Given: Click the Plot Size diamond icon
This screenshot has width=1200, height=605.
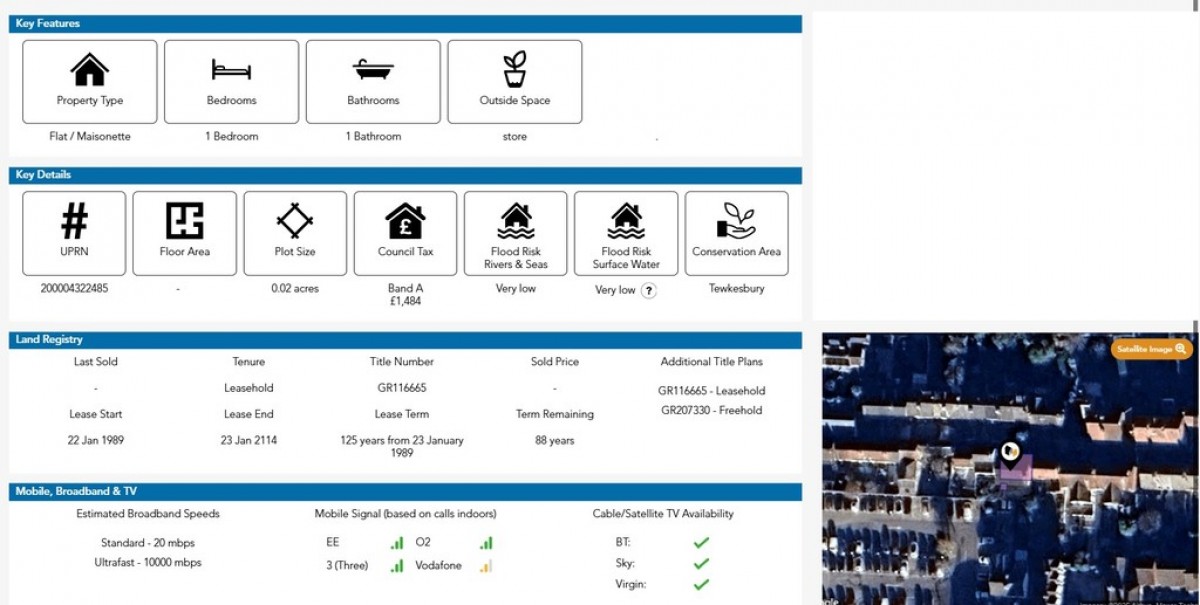Looking at the screenshot, I should (x=295, y=221).
